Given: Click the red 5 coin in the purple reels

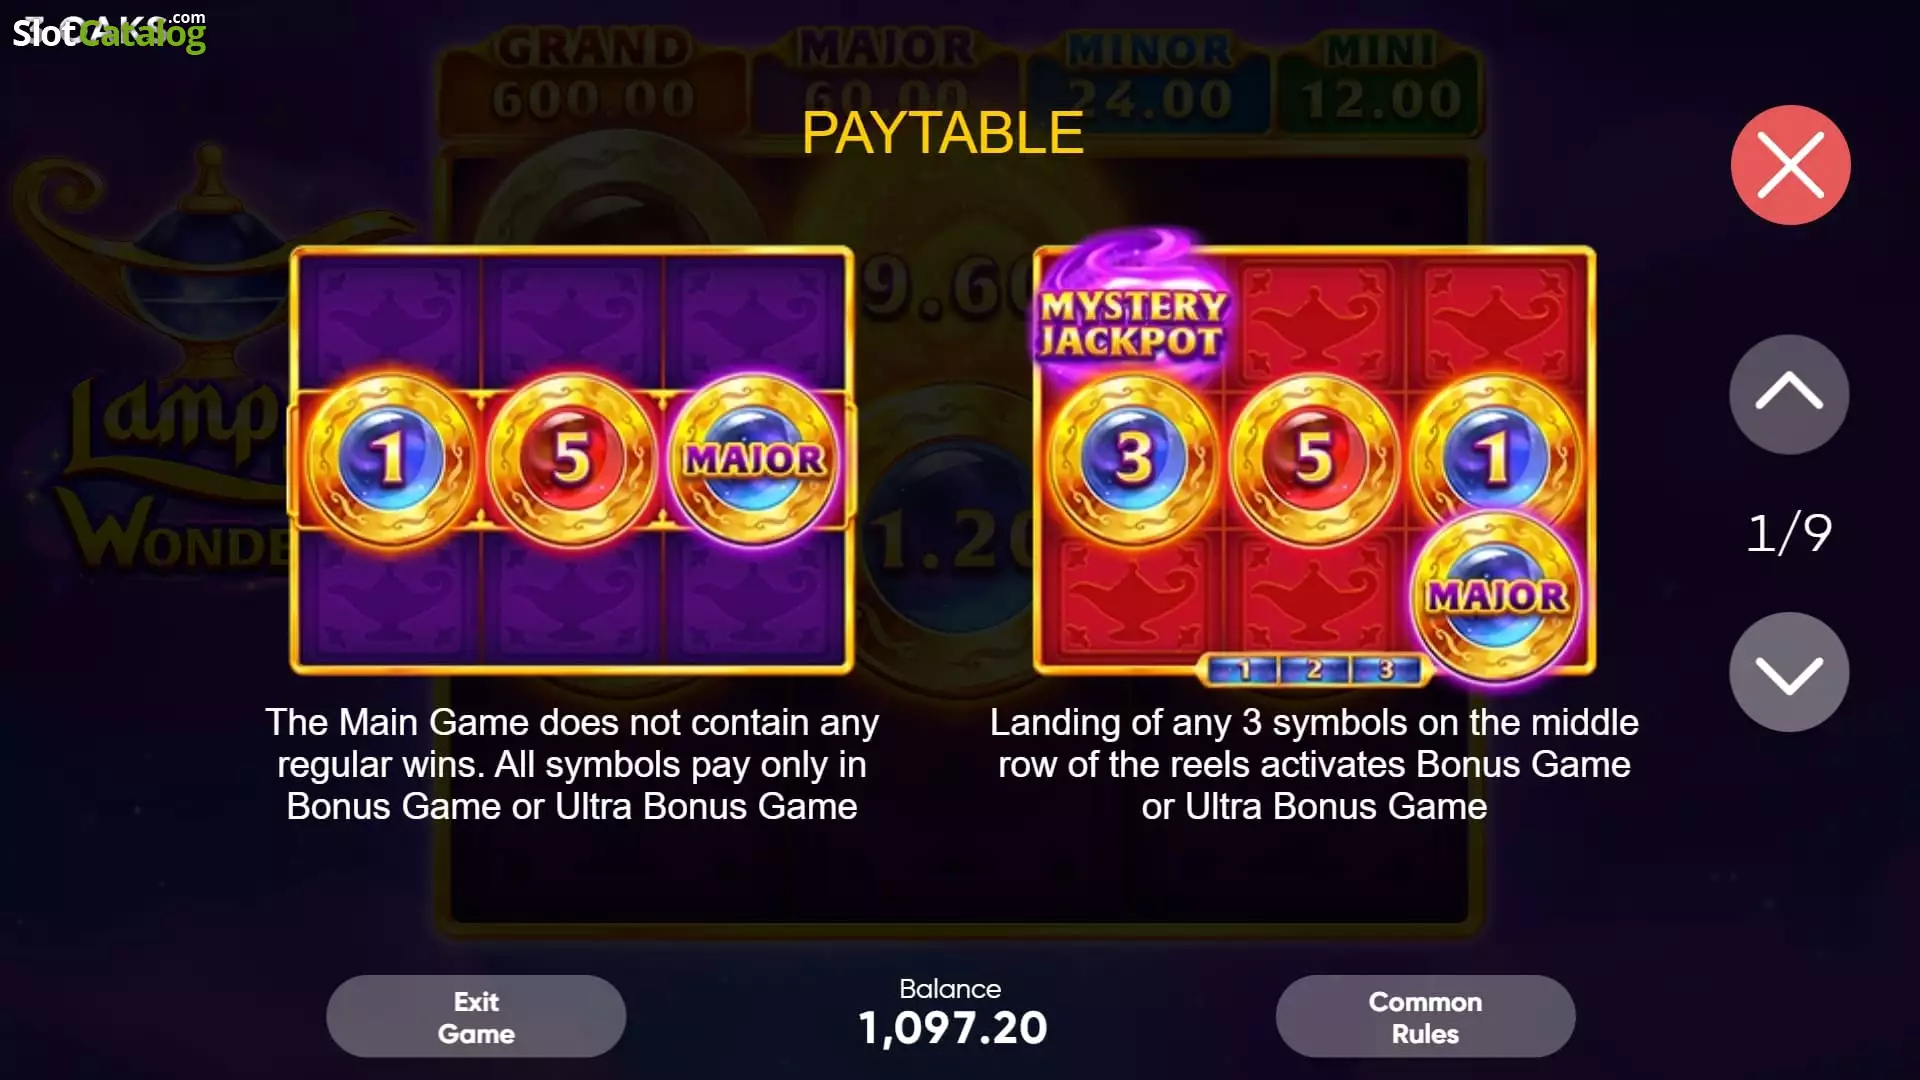Looking at the screenshot, I should [x=572, y=459].
